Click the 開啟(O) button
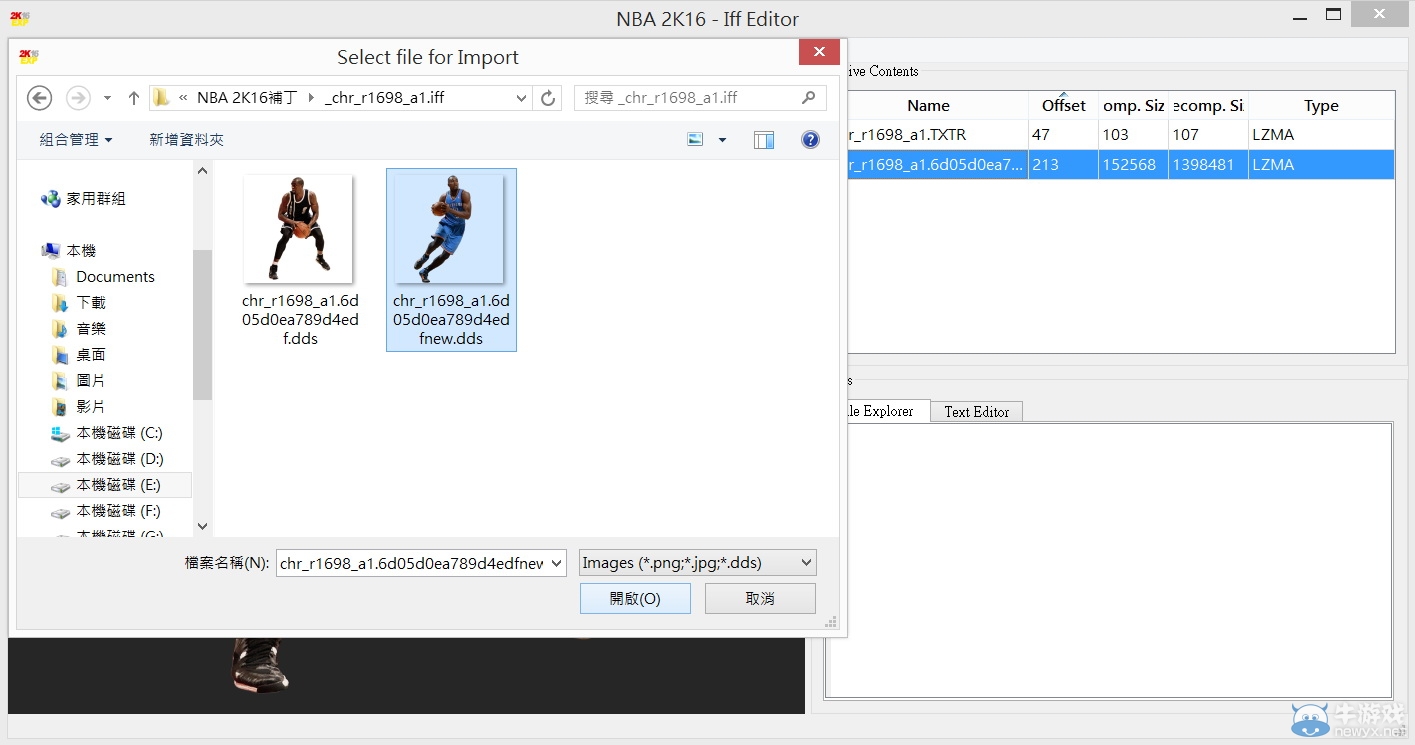Image resolution: width=1415 pixels, height=745 pixels. click(x=635, y=599)
